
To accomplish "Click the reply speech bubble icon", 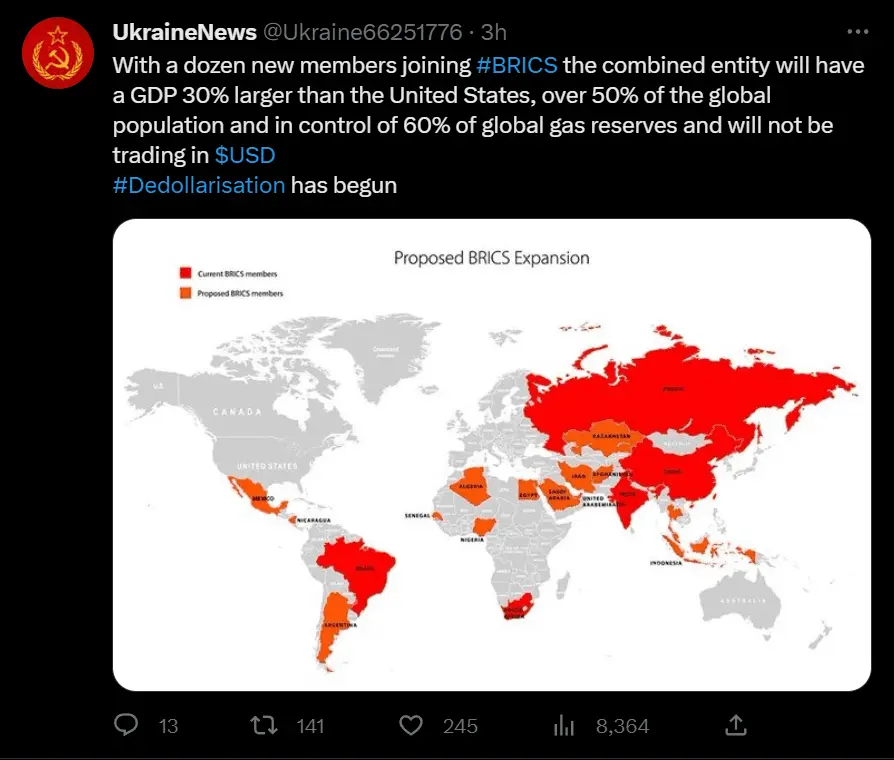I will [125, 725].
